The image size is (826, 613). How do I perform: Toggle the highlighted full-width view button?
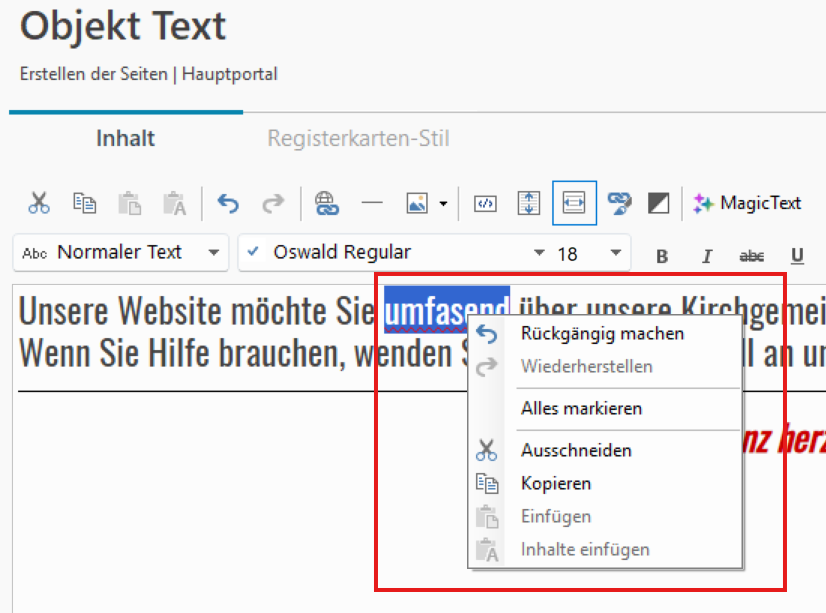[574, 203]
